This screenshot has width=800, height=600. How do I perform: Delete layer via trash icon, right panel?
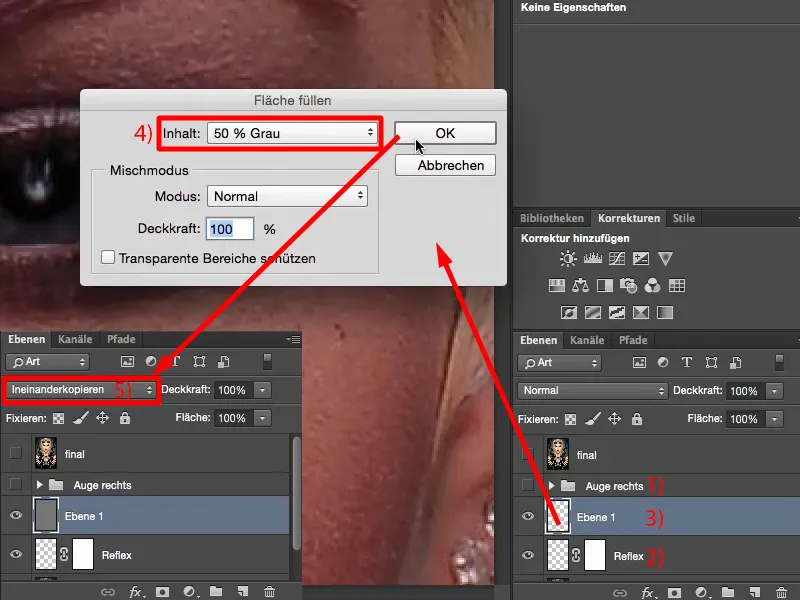click(x=781, y=593)
